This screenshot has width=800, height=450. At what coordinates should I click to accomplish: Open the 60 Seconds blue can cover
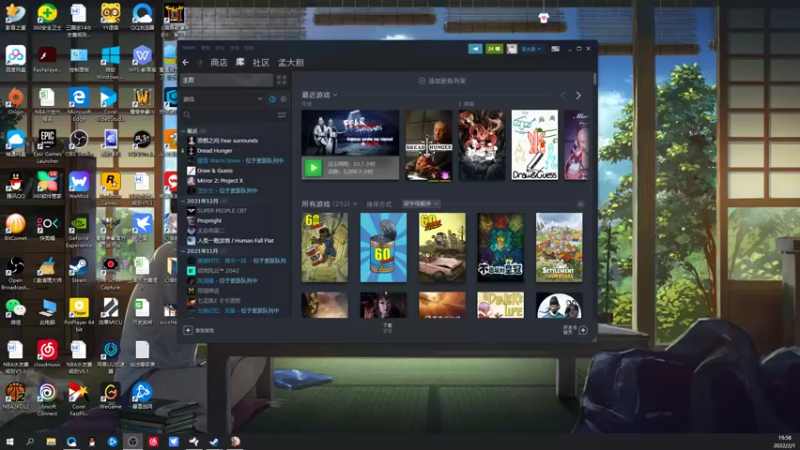(383, 247)
